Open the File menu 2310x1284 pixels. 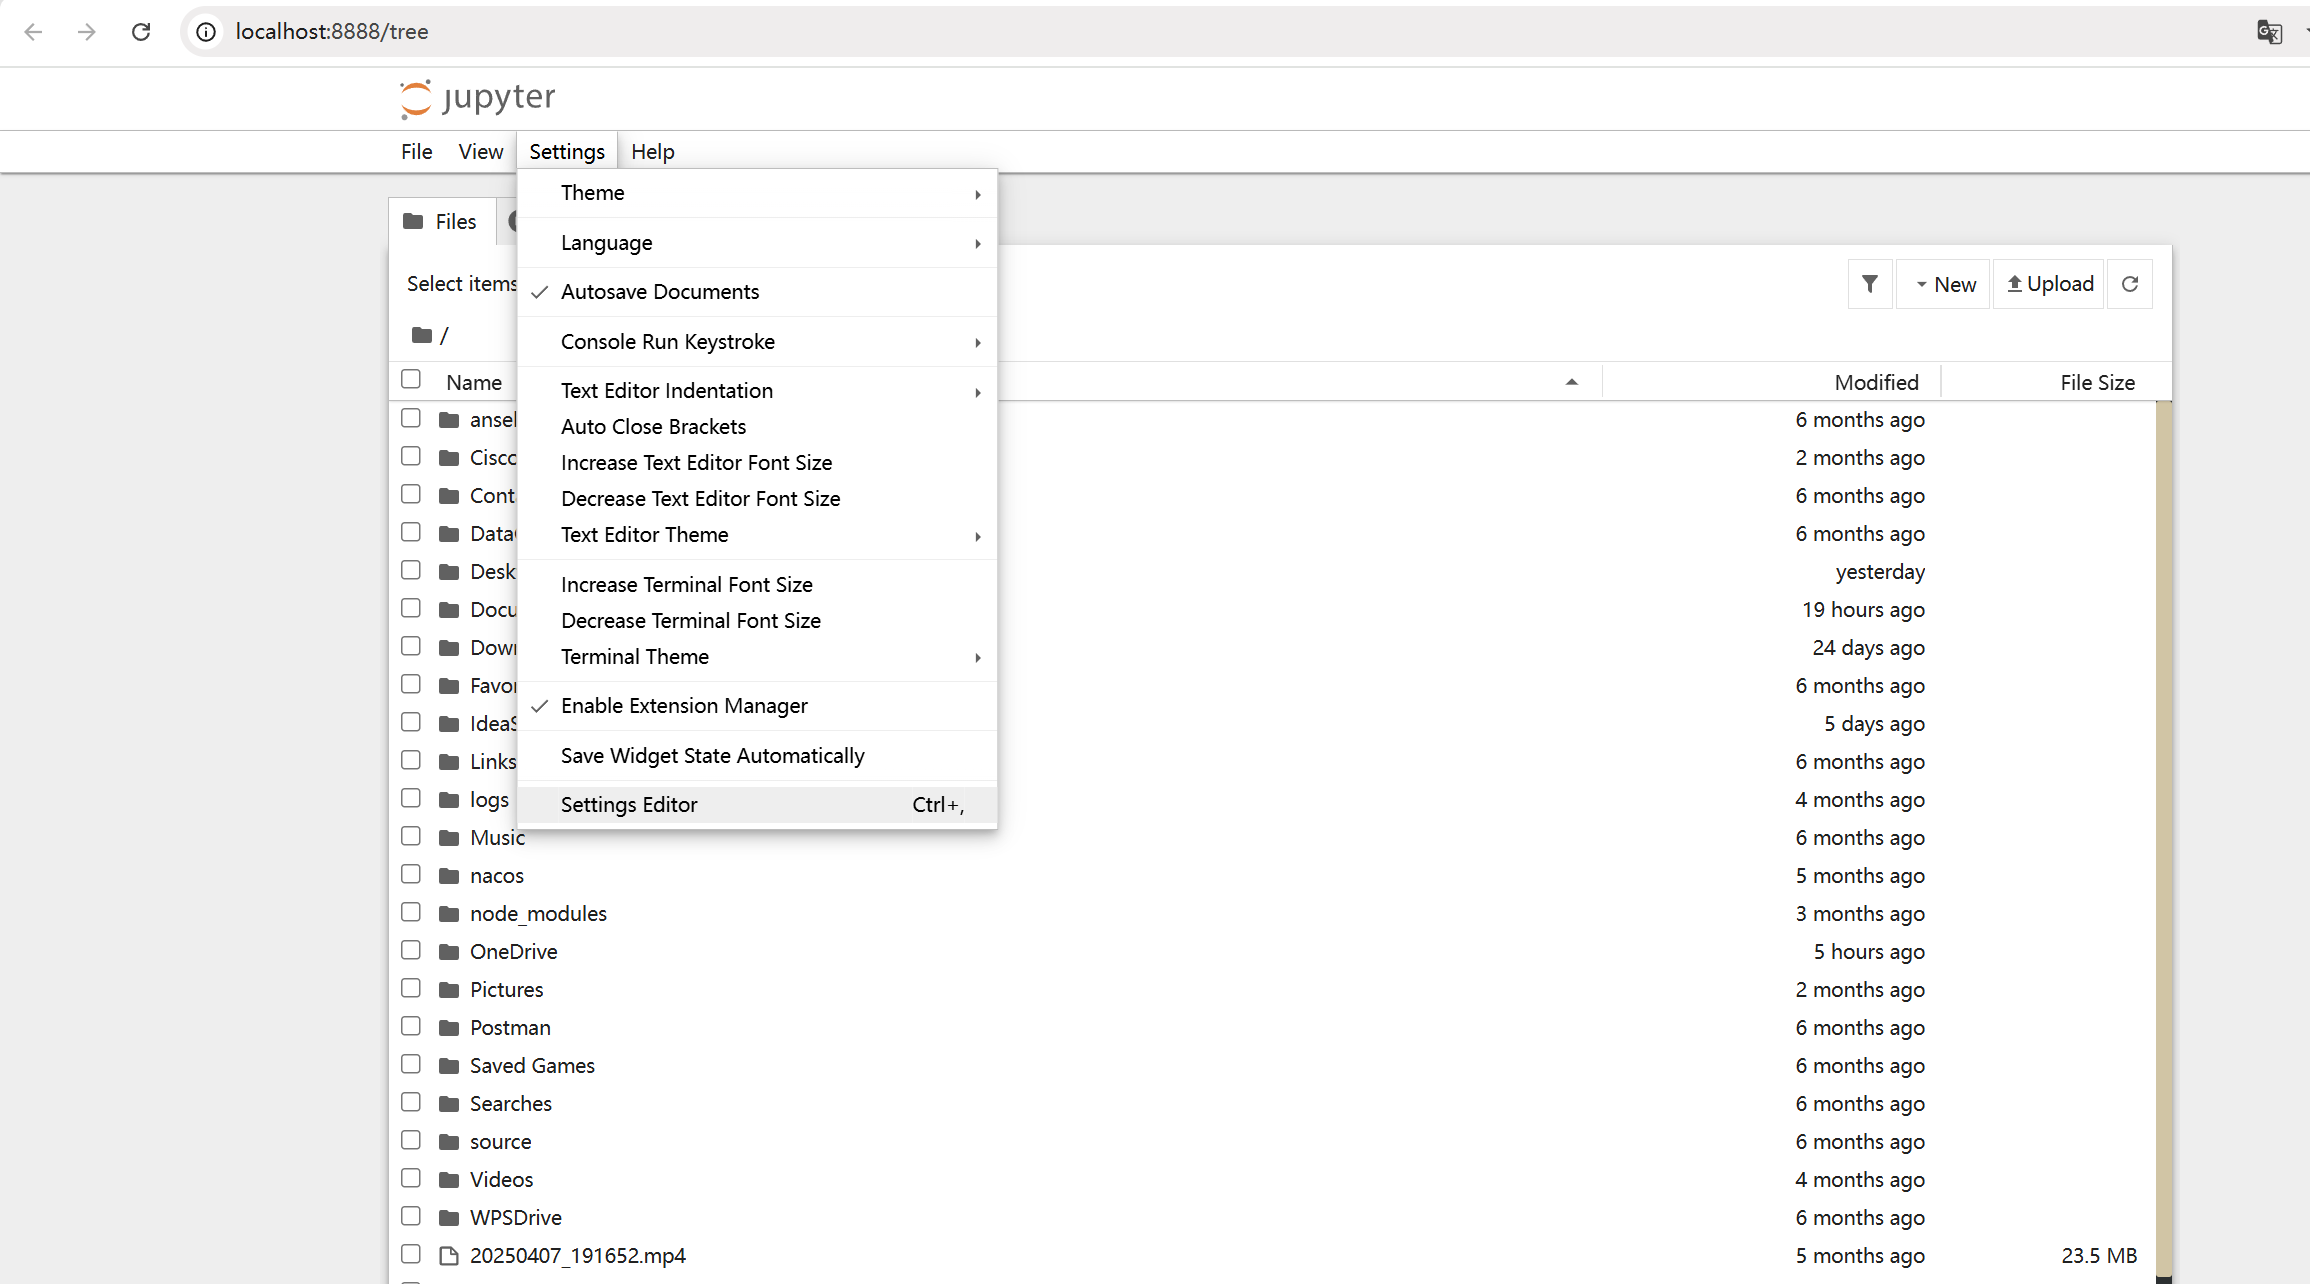[x=416, y=152]
